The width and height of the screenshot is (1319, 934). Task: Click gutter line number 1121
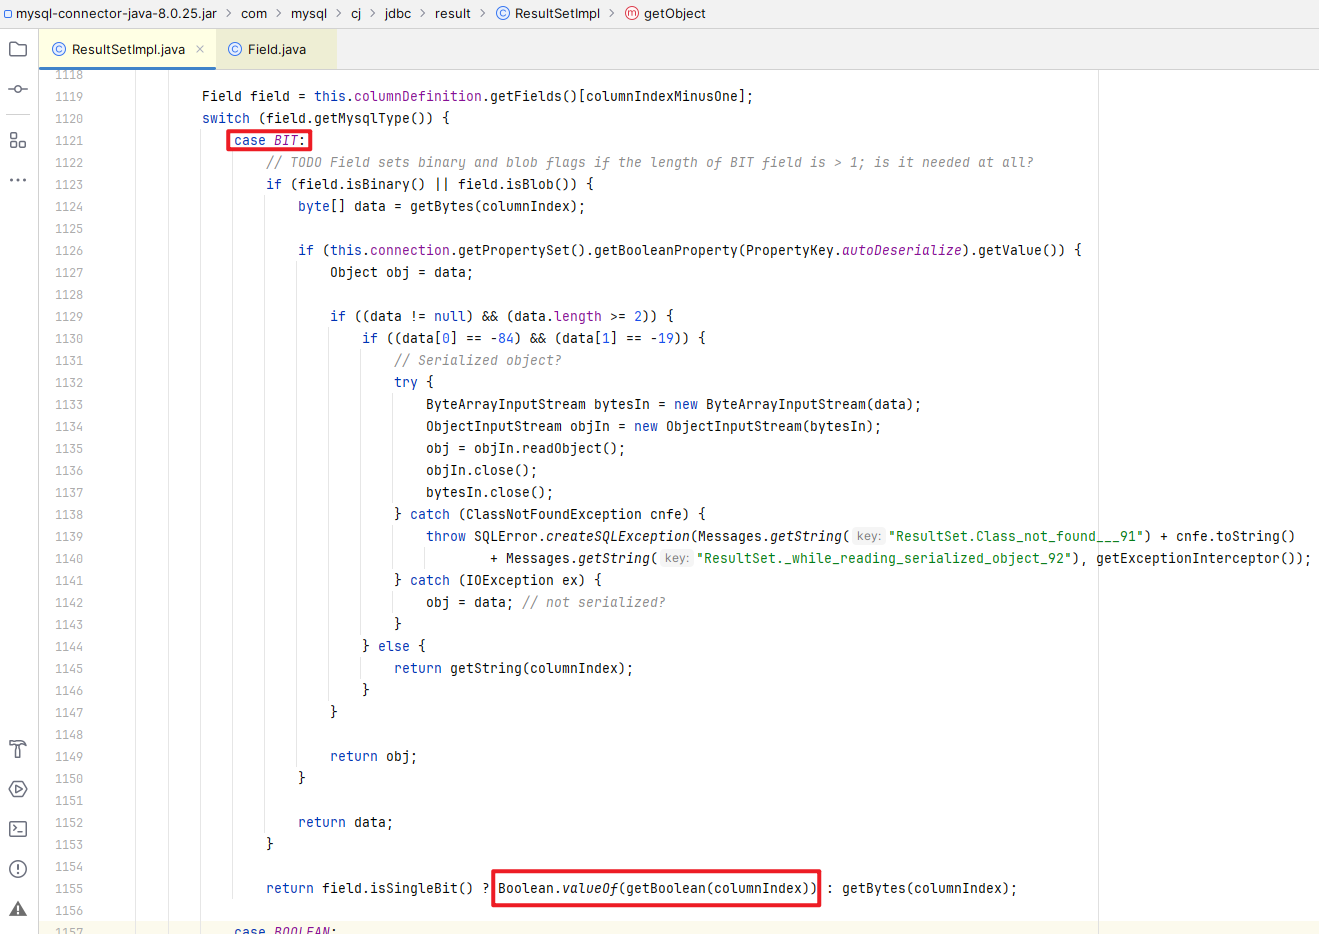point(69,141)
